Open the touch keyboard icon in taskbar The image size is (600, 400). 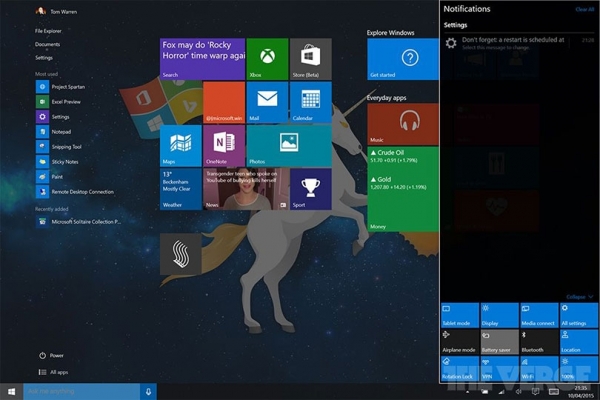click(553, 392)
